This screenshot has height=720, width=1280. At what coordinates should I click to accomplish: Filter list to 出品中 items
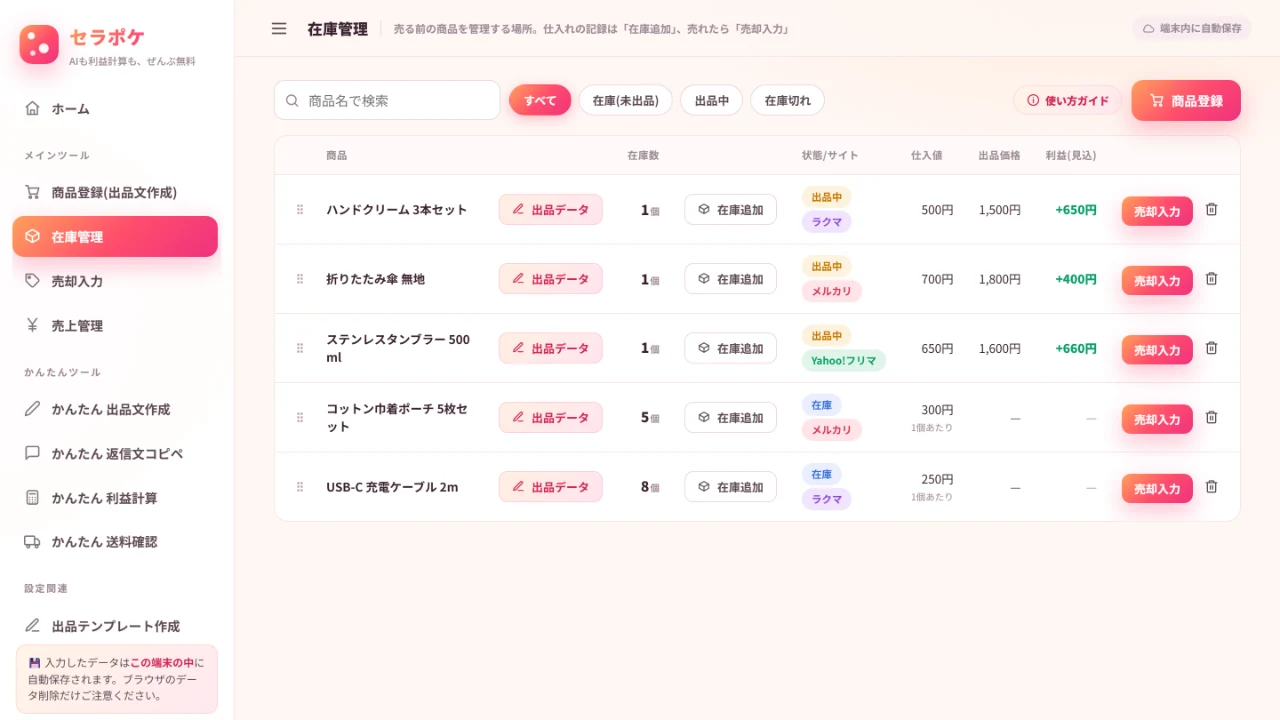711,100
